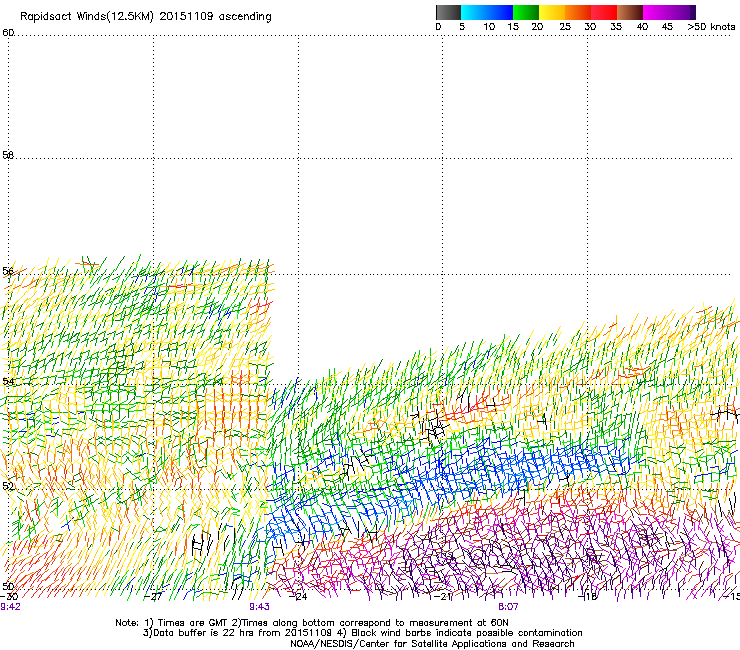The image size is (740, 650).
Task: Click the purple time stamp '9:43'
Action: pos(260,607)
